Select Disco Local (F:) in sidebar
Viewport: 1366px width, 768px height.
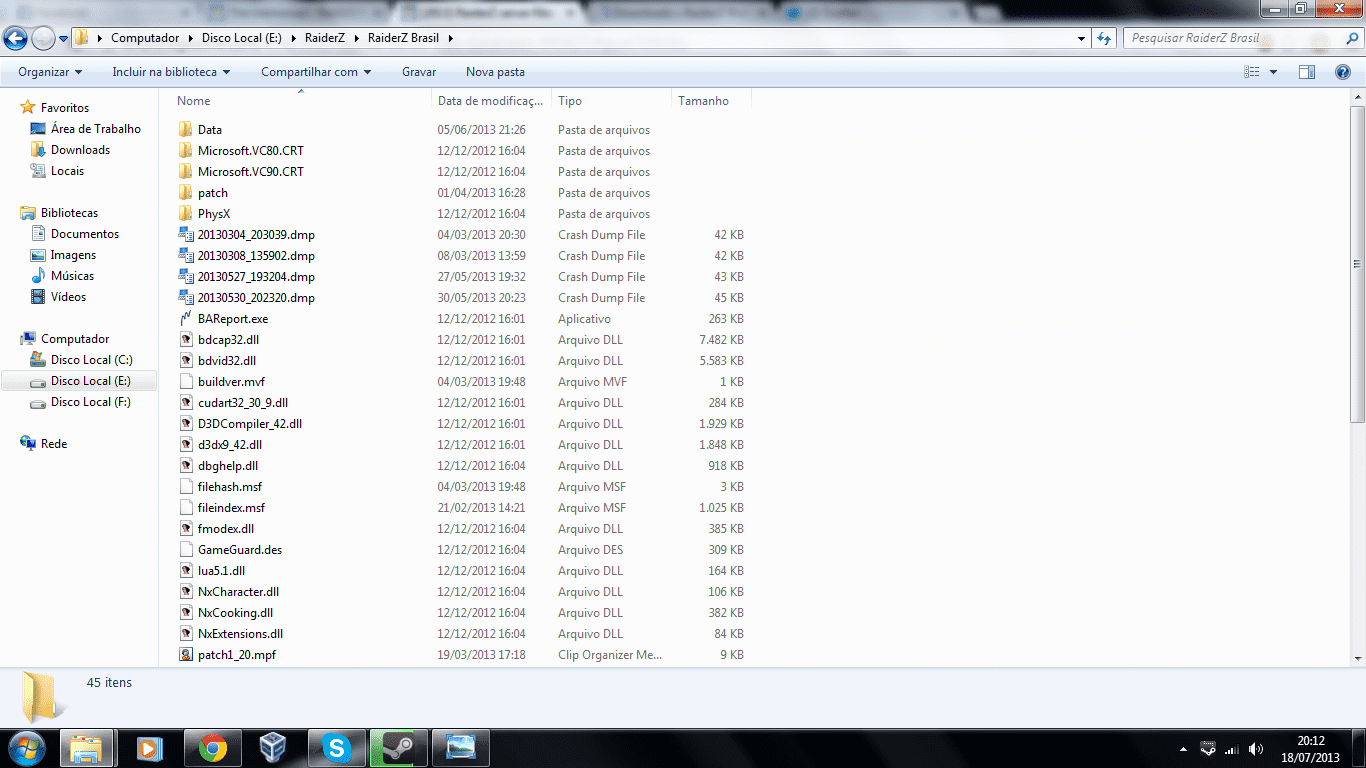point(90,402)
